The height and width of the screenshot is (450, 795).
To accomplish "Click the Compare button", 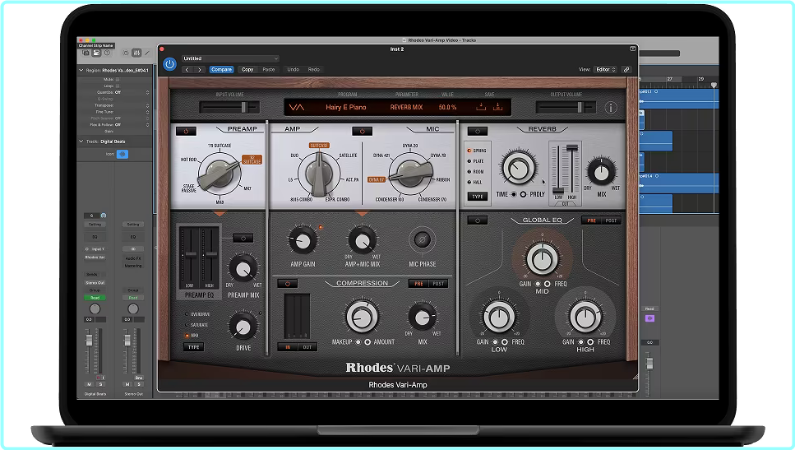I will click(x=221, y=70).
